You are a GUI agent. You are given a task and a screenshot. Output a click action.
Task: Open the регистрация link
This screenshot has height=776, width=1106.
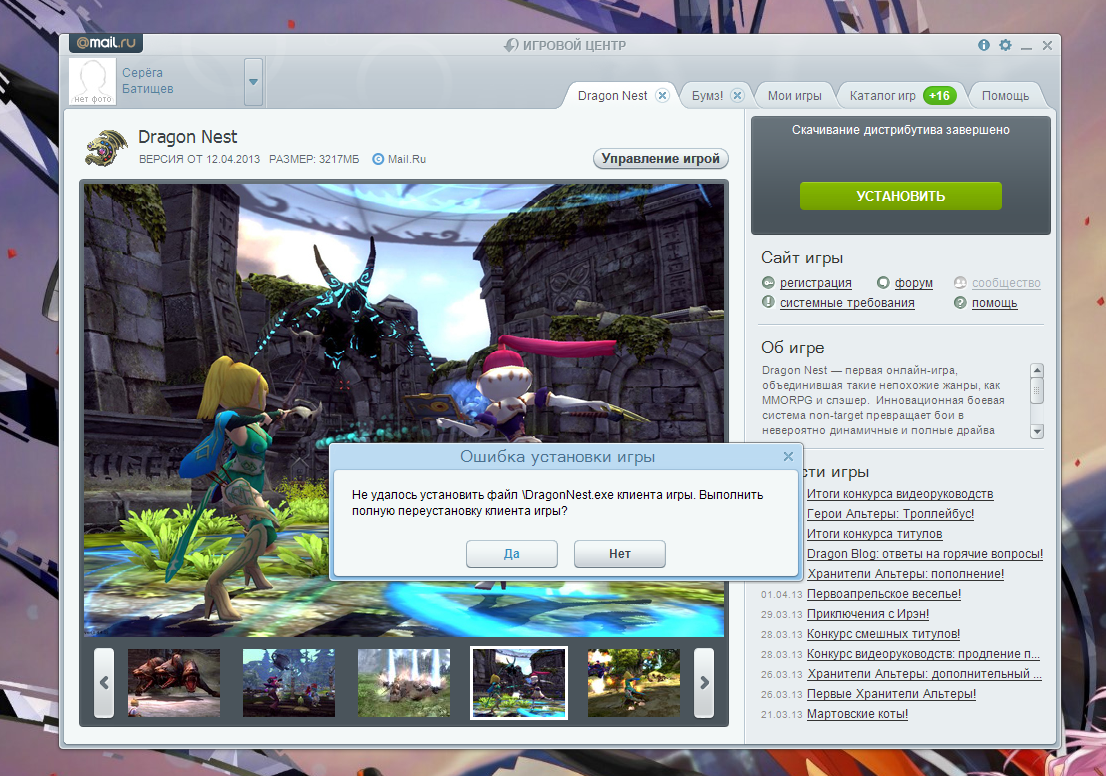click(815, 283)
